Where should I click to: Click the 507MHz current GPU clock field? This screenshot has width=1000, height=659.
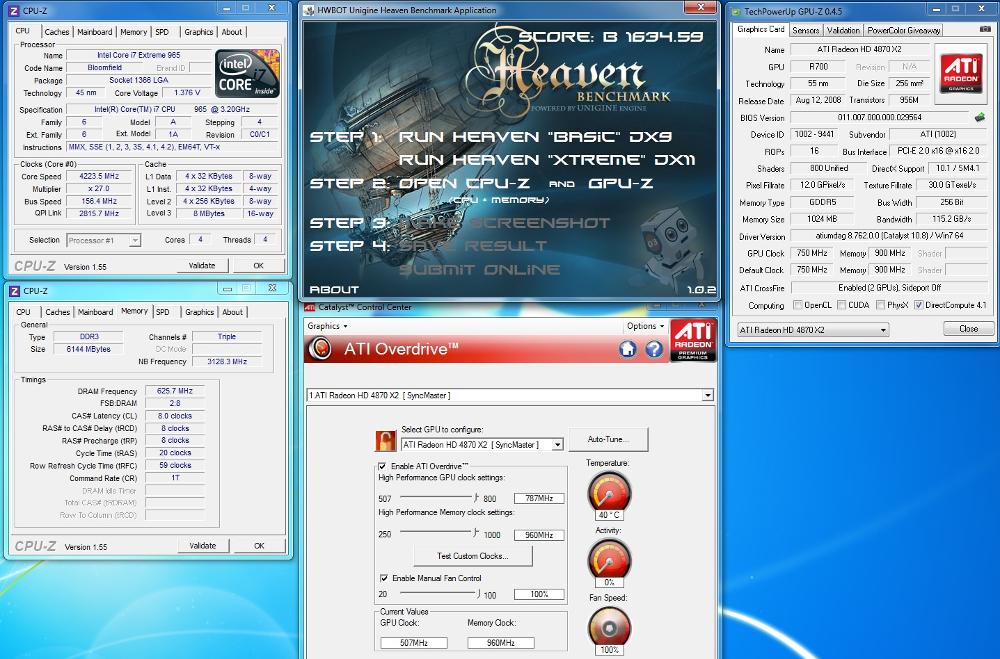(x=414, y=643)
